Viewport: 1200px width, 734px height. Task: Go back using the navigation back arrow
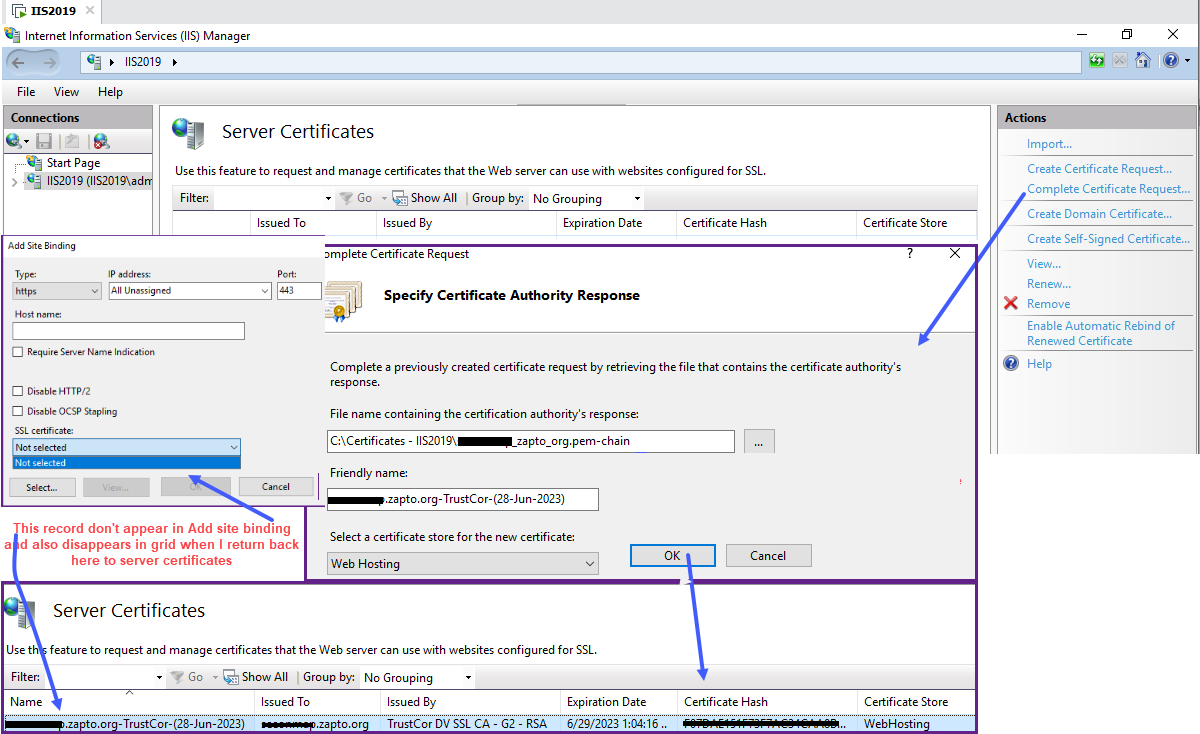click(x=19, y=62)
